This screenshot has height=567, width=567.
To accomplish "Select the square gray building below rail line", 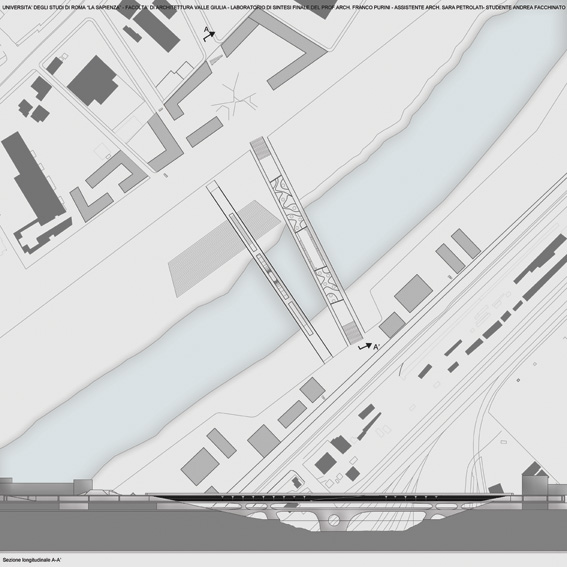I will pos(413,293).
